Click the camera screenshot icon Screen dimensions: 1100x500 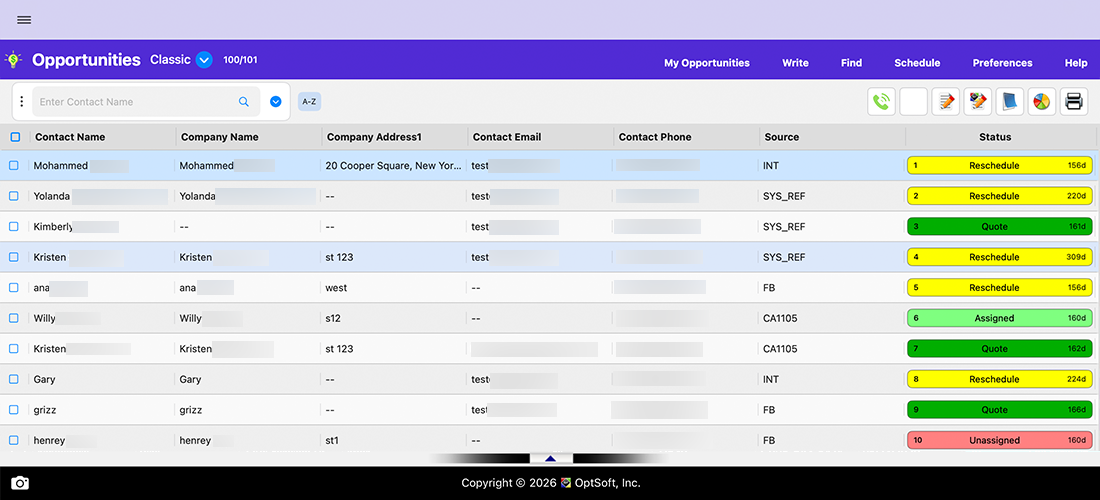pyautogui.click(x=20, y=483)
